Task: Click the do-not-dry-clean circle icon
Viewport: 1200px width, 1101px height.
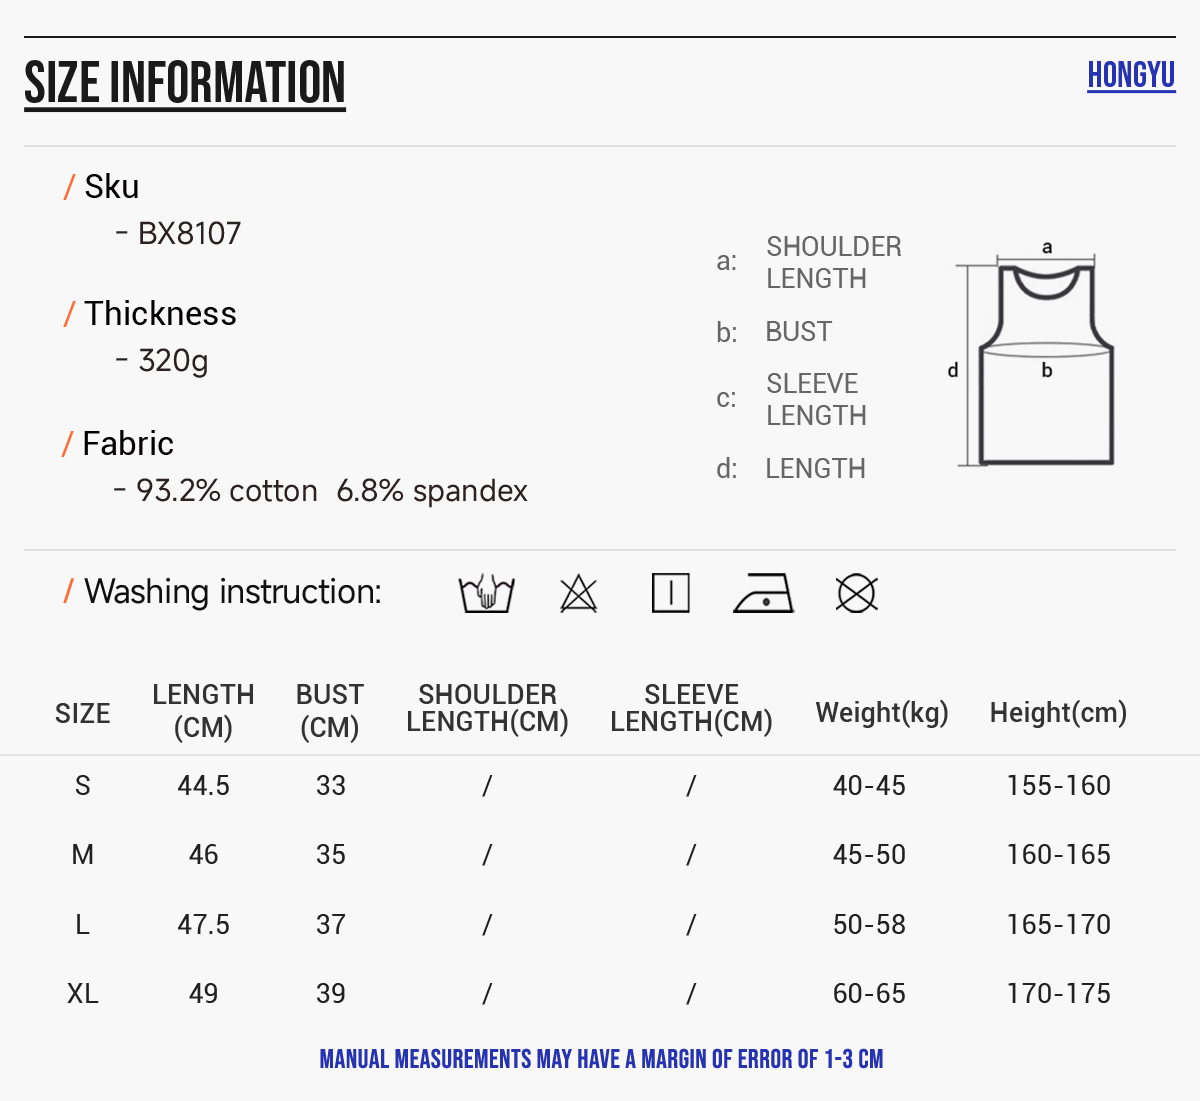Action: coord(856,594)
